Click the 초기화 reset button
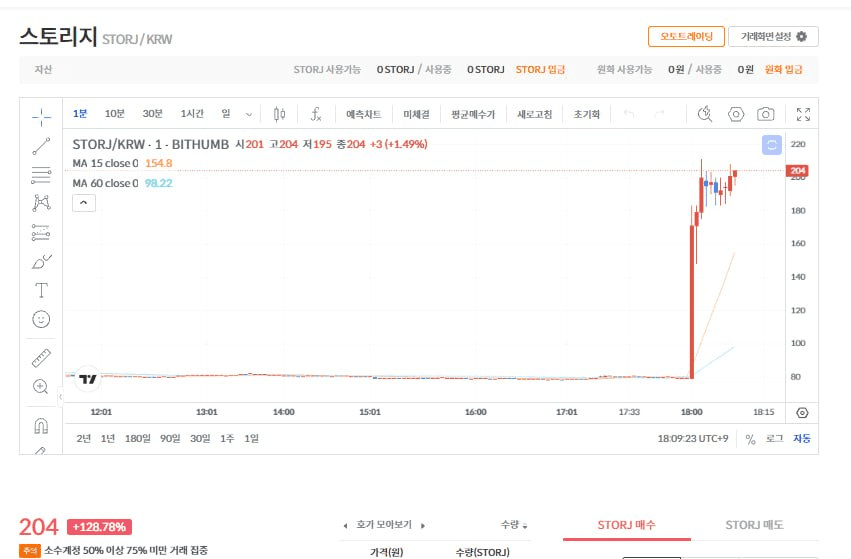851x559 pixels. (x=587, y=114)
